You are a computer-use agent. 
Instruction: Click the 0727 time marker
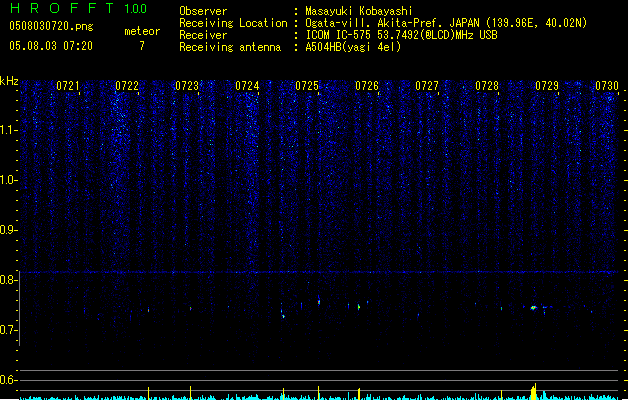click(427, 86)
